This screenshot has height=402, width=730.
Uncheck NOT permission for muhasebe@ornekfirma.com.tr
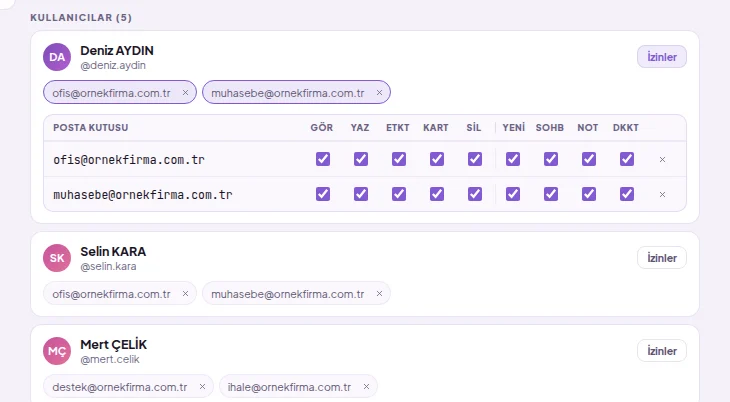[589, 194]
